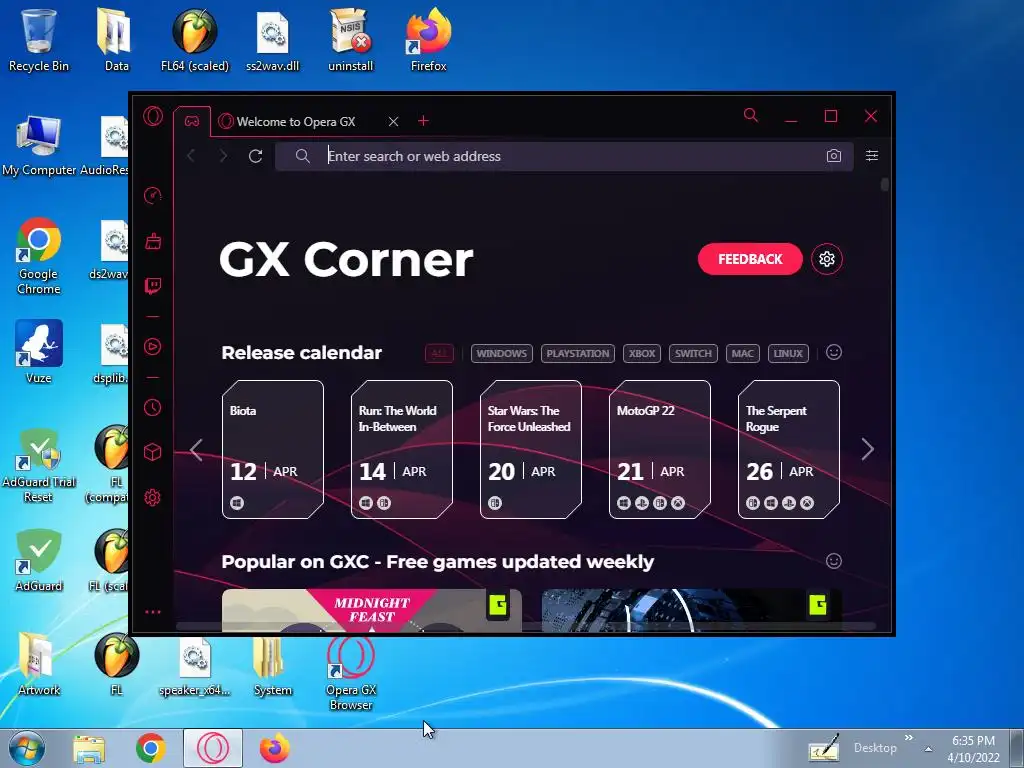Select the Firefox desktop shortcut
1024x768 pixels.
pyautogui.click(x=428, y=39)
